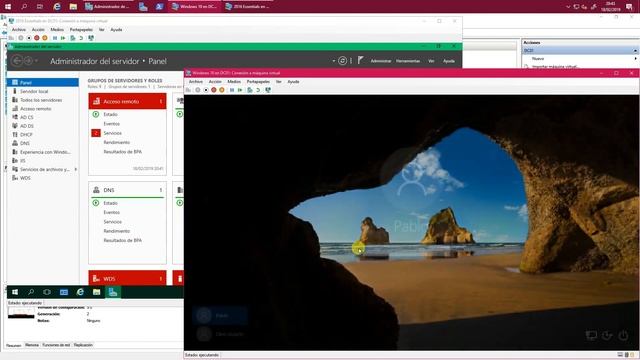Open Medios menu in 2016 Essentials VM window
The width and height of the screenshot is (640, 360).
[x=57, y=30]
